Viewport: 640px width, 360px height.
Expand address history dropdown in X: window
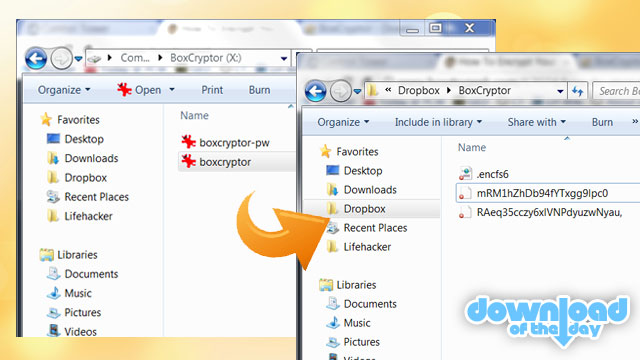(284, 59)
